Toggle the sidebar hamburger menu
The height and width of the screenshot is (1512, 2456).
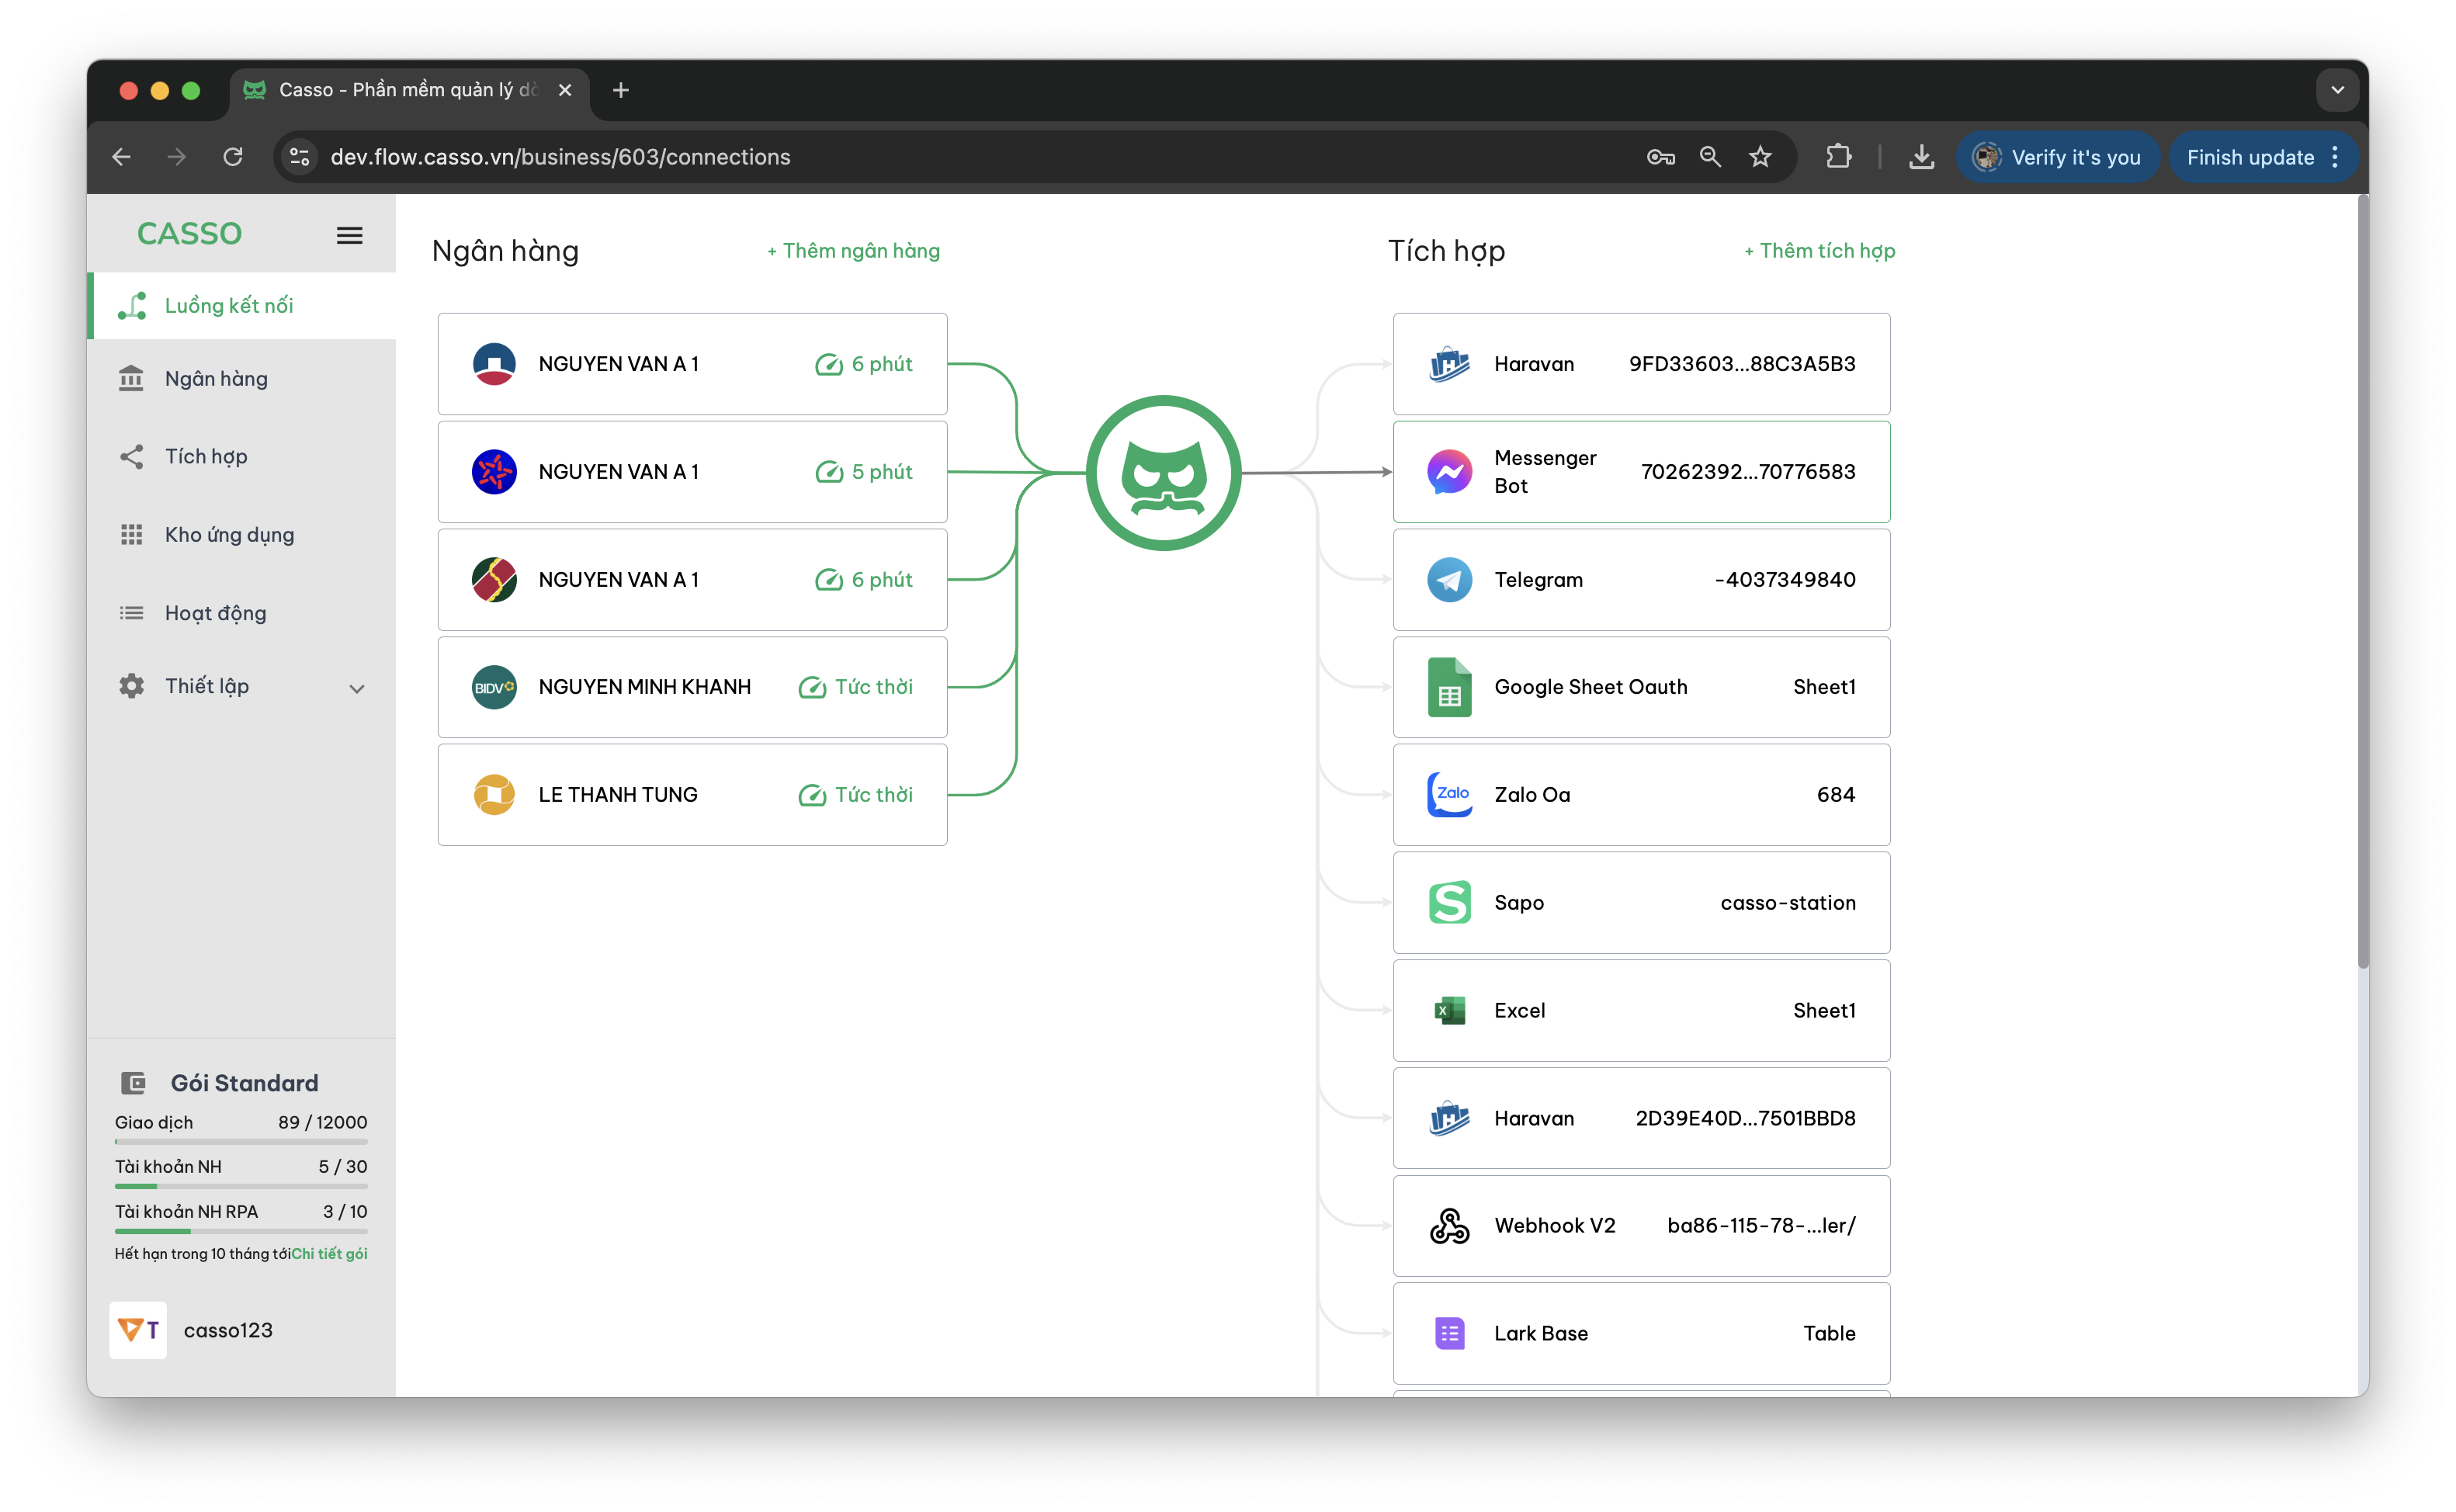pyautogui.click(x=349, y=236)
